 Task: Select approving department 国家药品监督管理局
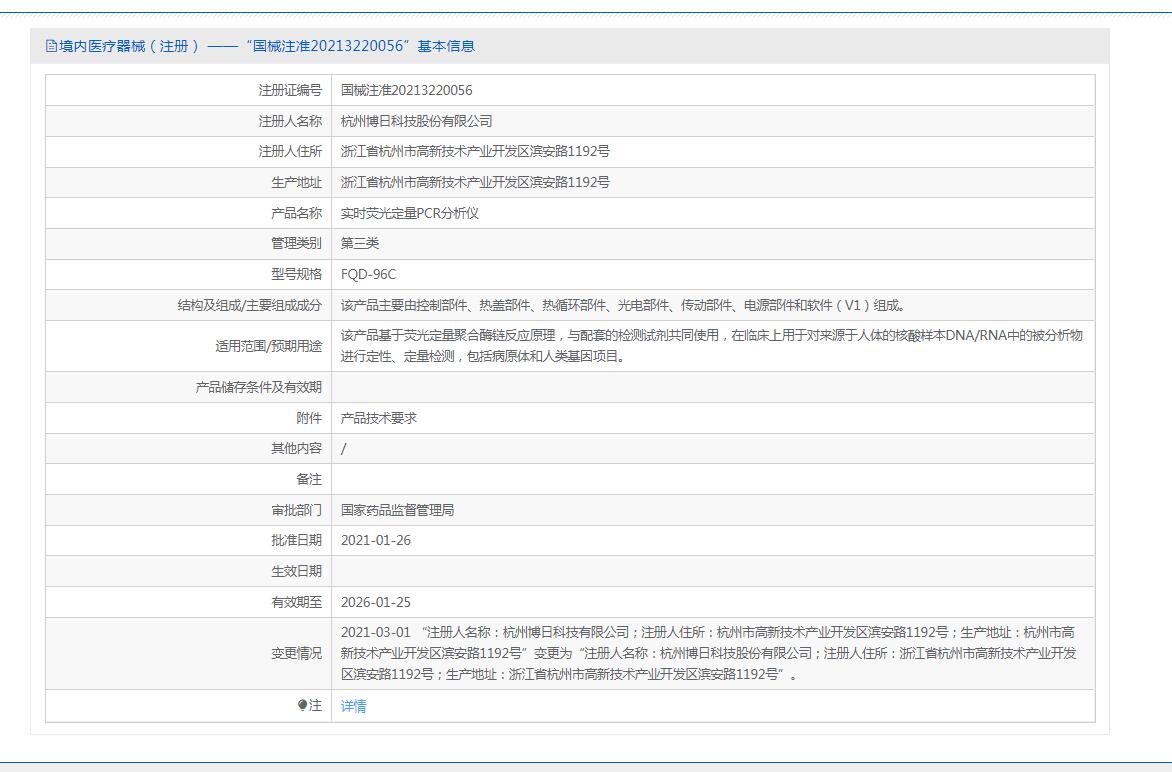398,510
